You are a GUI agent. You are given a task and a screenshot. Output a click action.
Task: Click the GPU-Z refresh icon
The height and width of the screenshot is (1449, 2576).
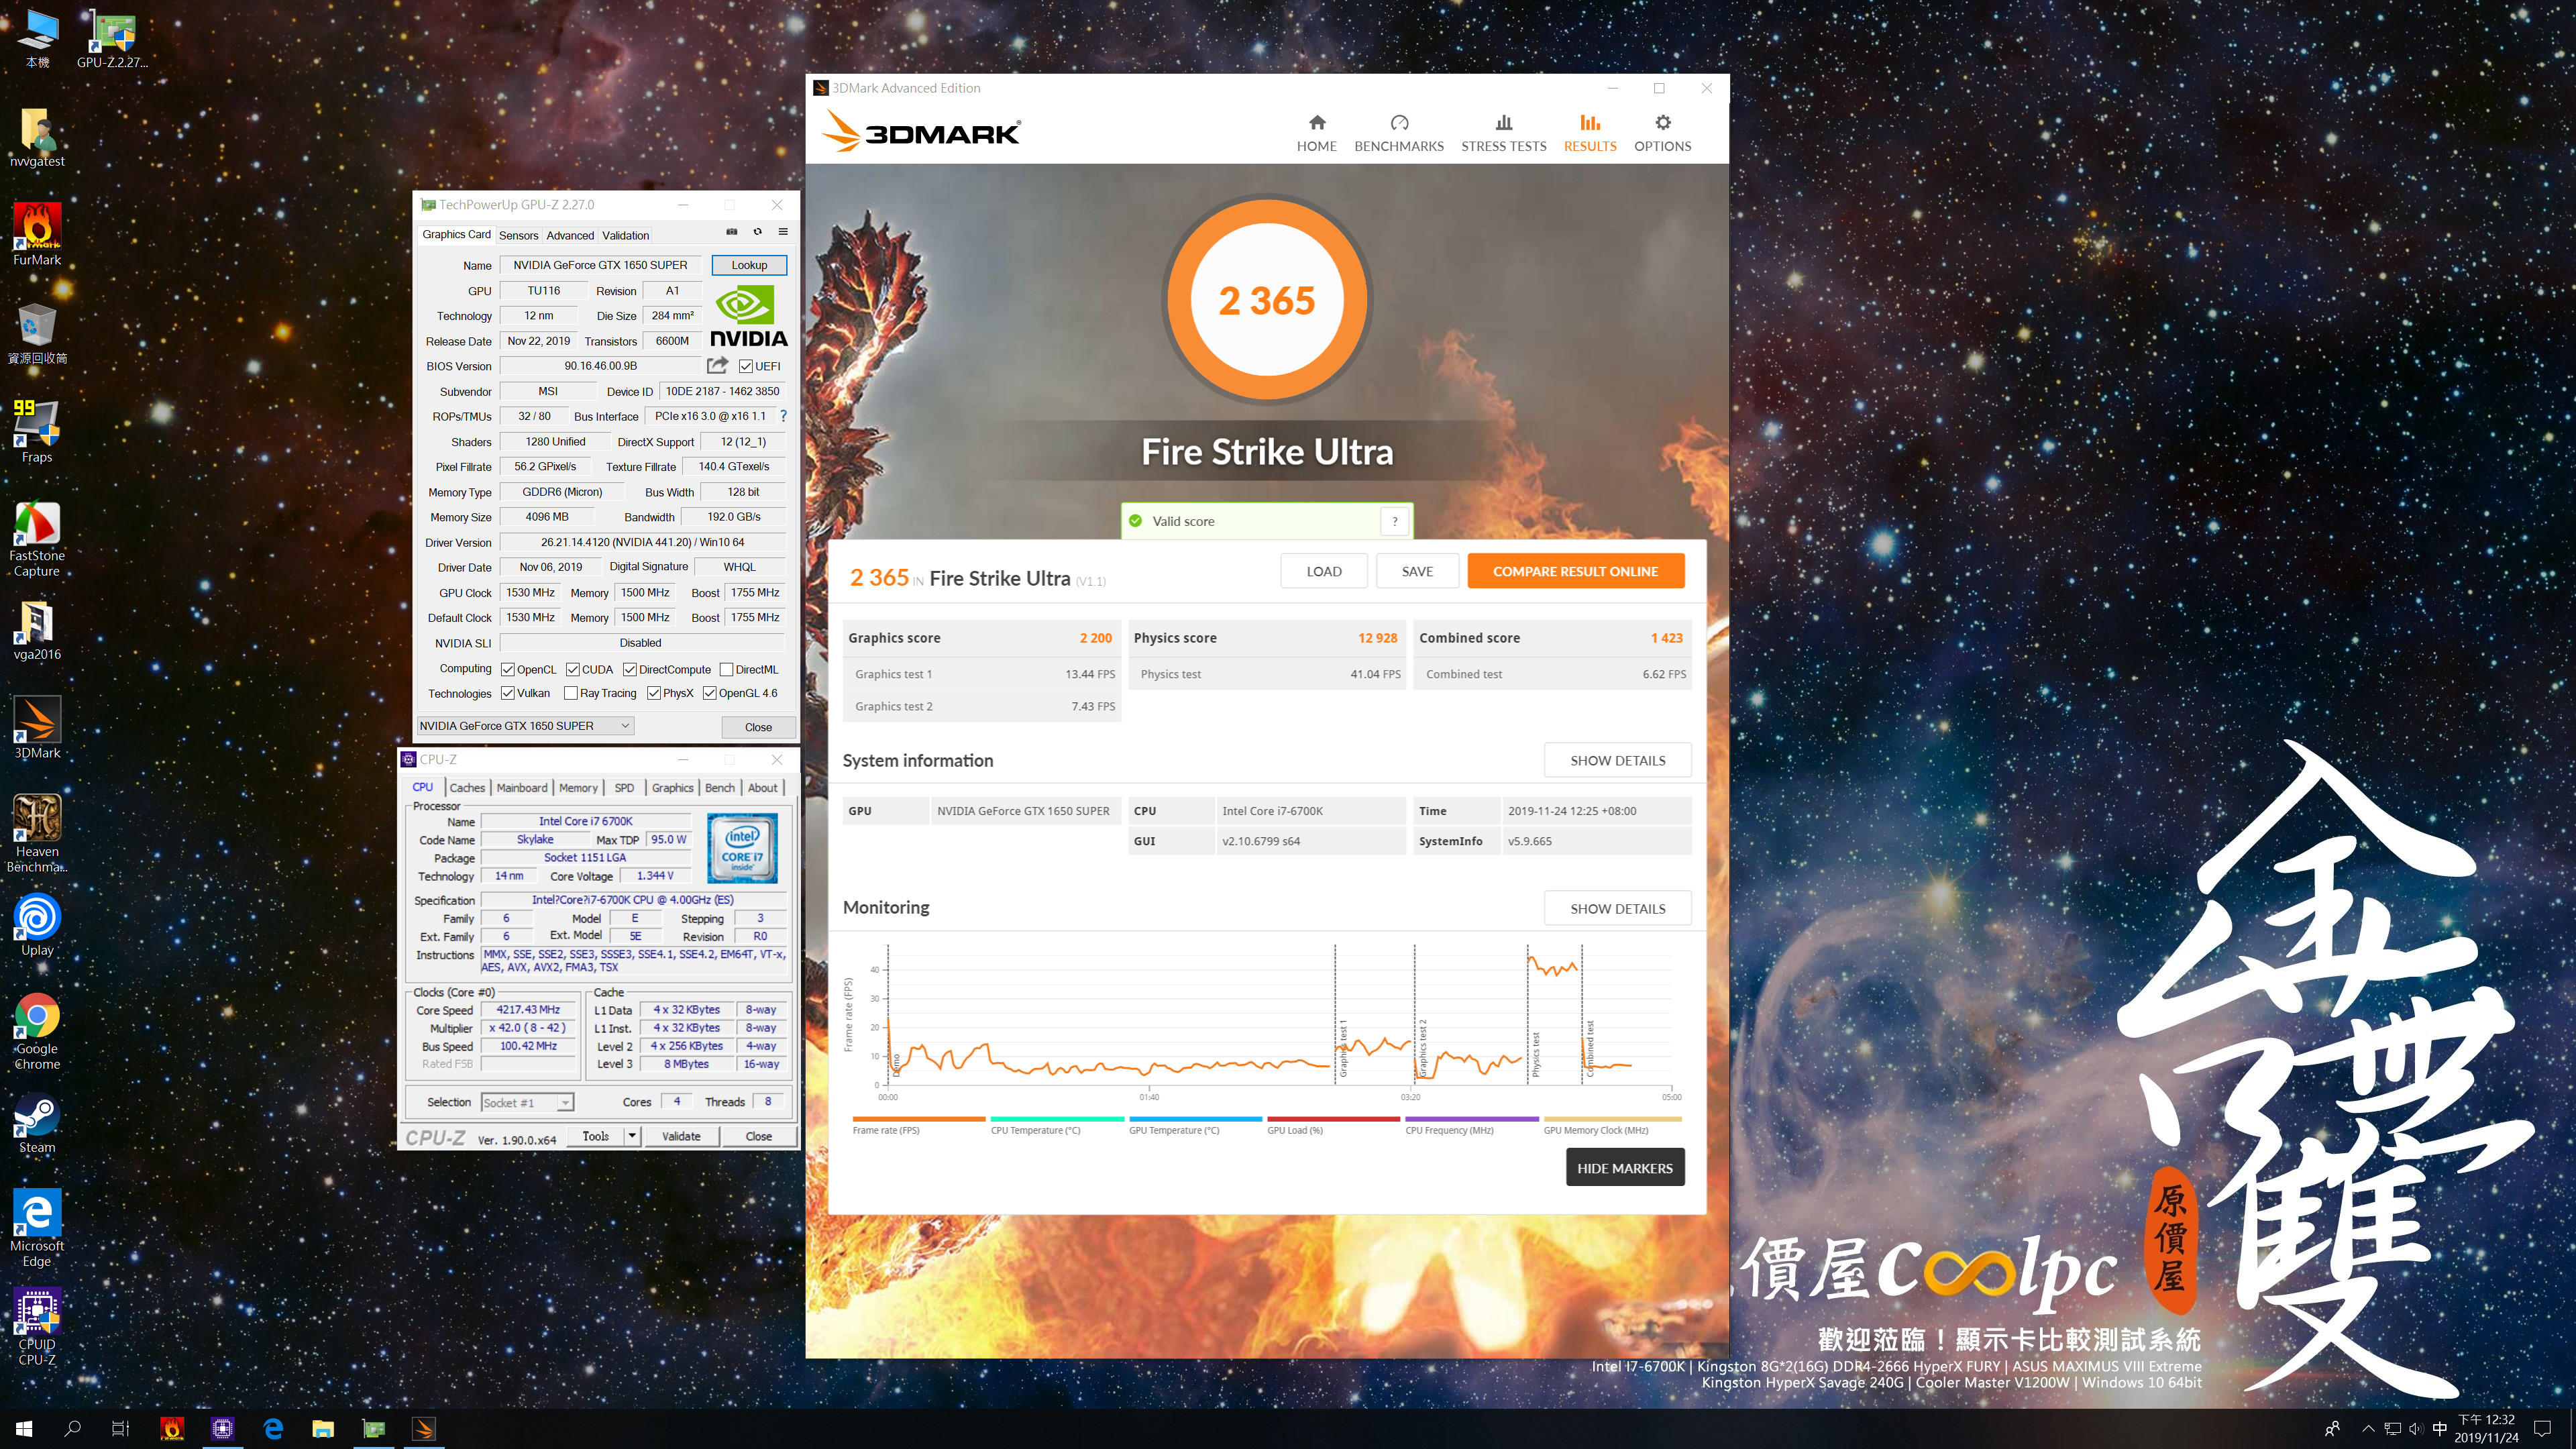pos(757,231)
